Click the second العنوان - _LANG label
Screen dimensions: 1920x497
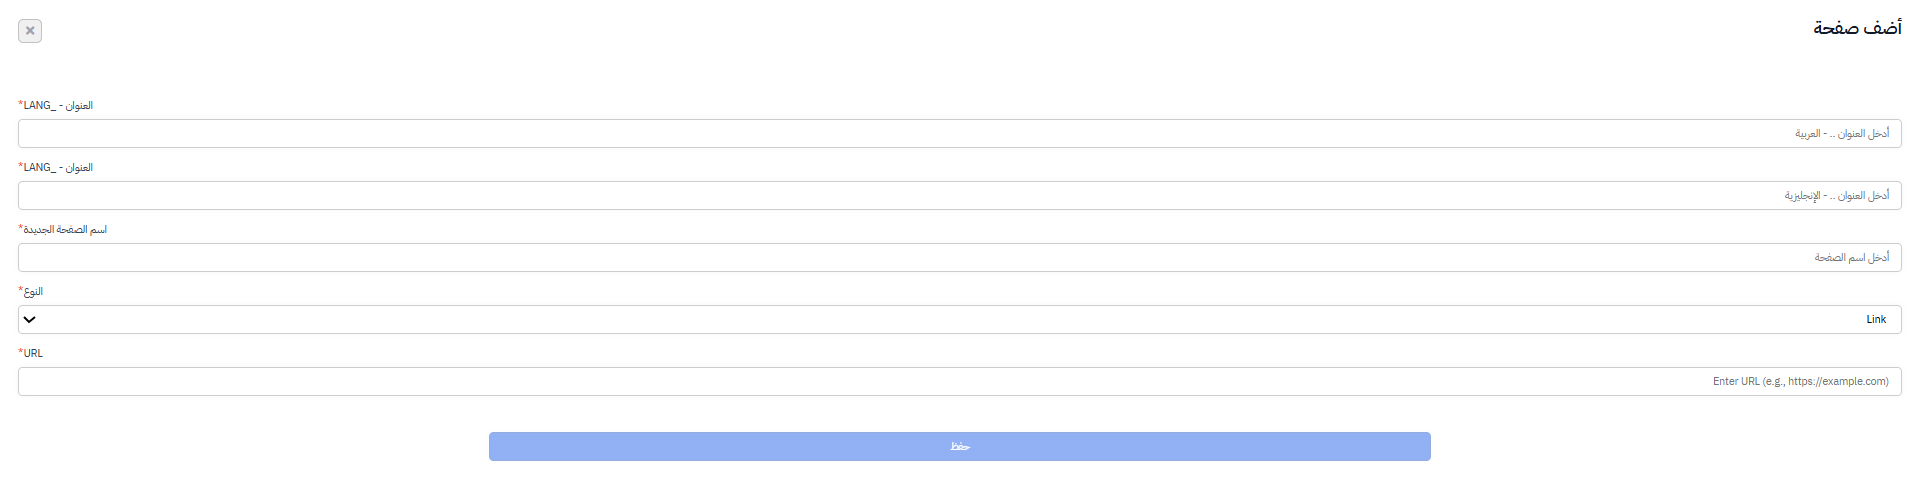pyautogui.click(x=58, y=167)
